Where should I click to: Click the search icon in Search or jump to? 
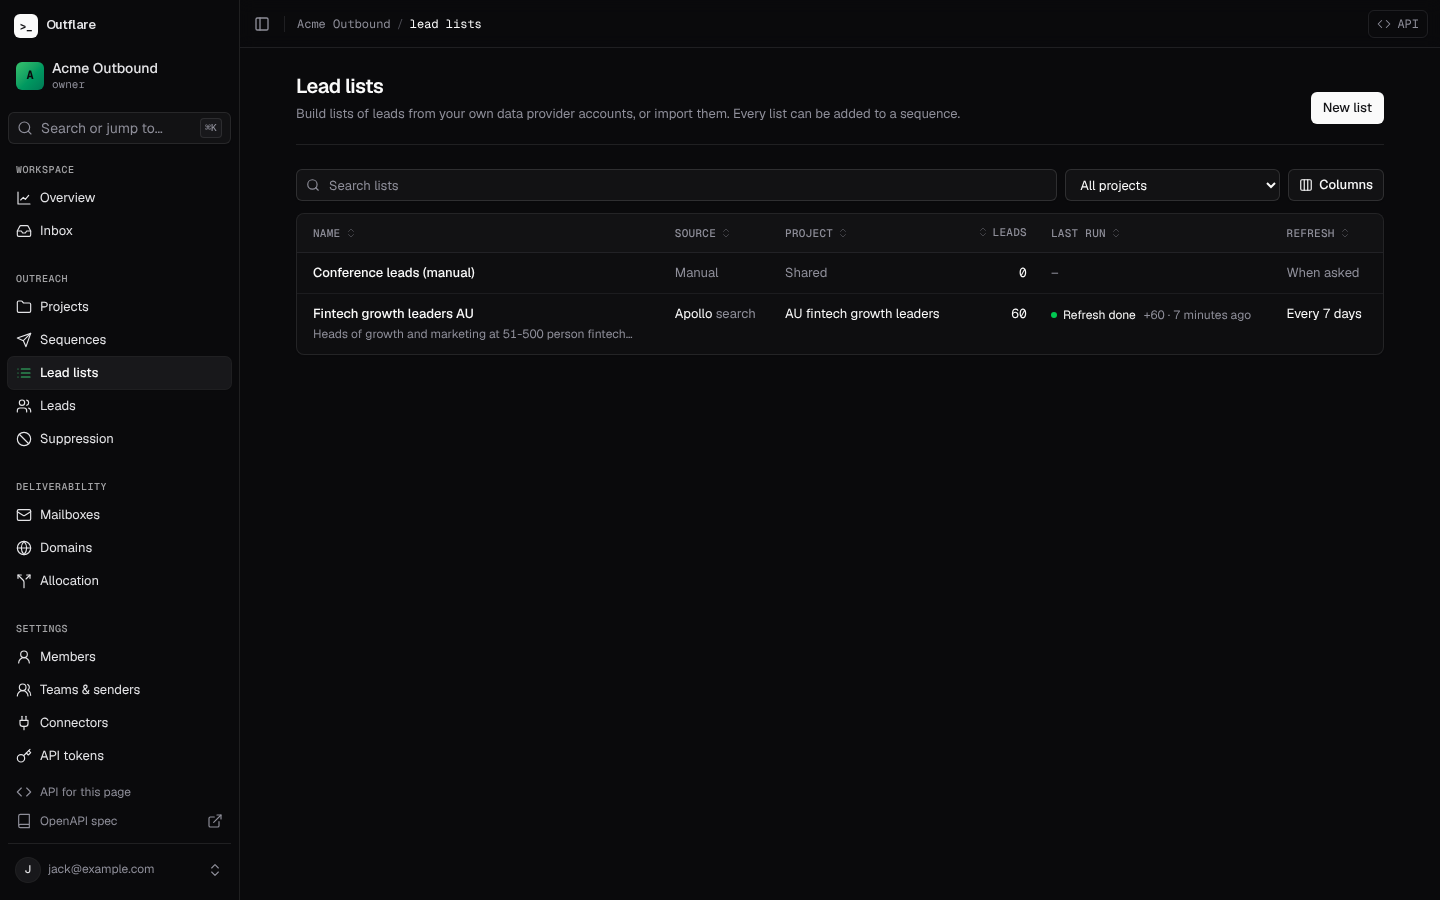click(x=24, y=128)
